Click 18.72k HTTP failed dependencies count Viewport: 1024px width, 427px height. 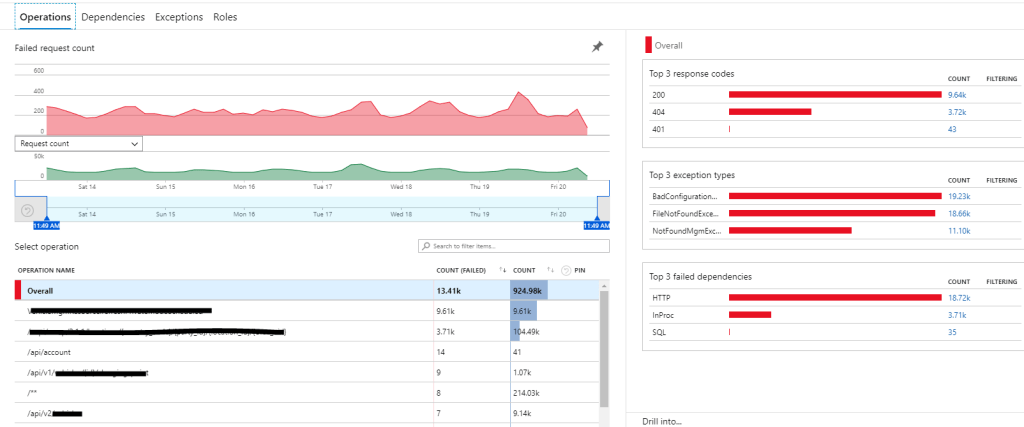pos(958,298)
